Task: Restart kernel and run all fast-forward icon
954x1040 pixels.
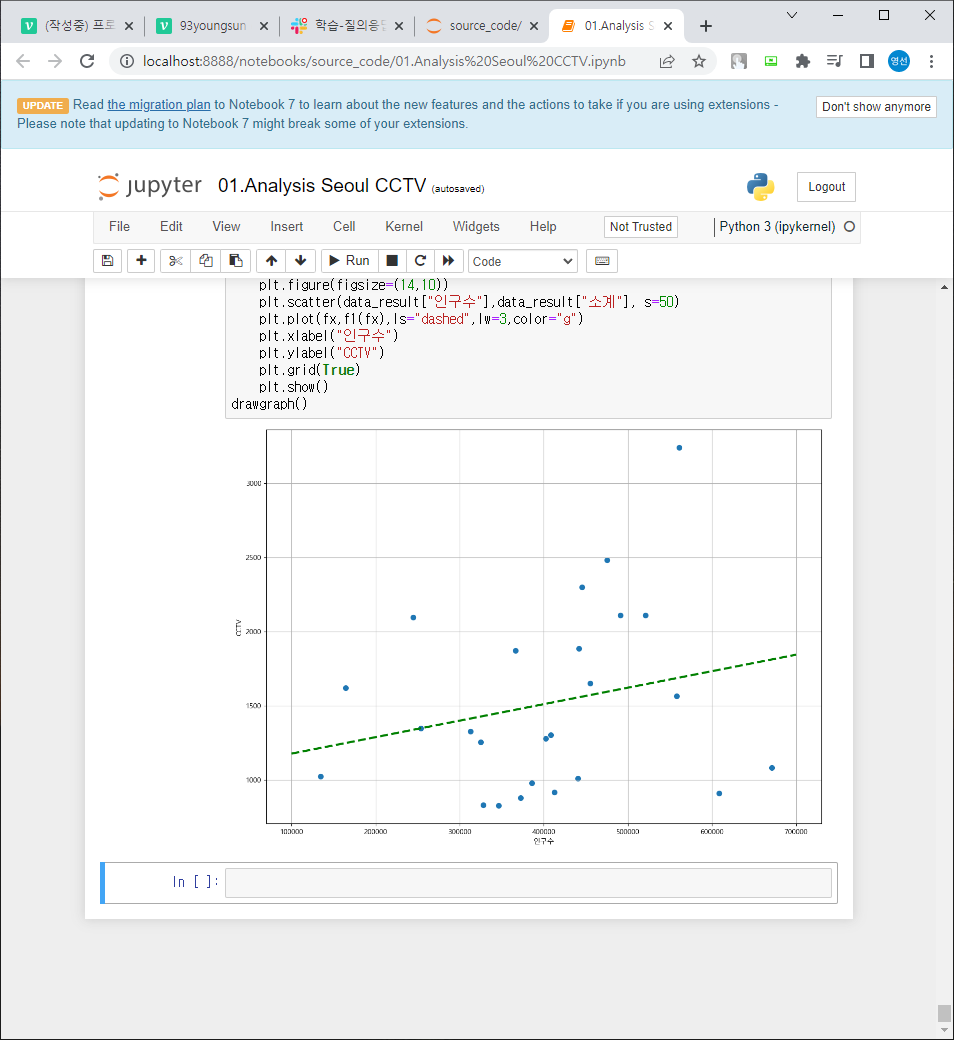Action: click(448, 261)
